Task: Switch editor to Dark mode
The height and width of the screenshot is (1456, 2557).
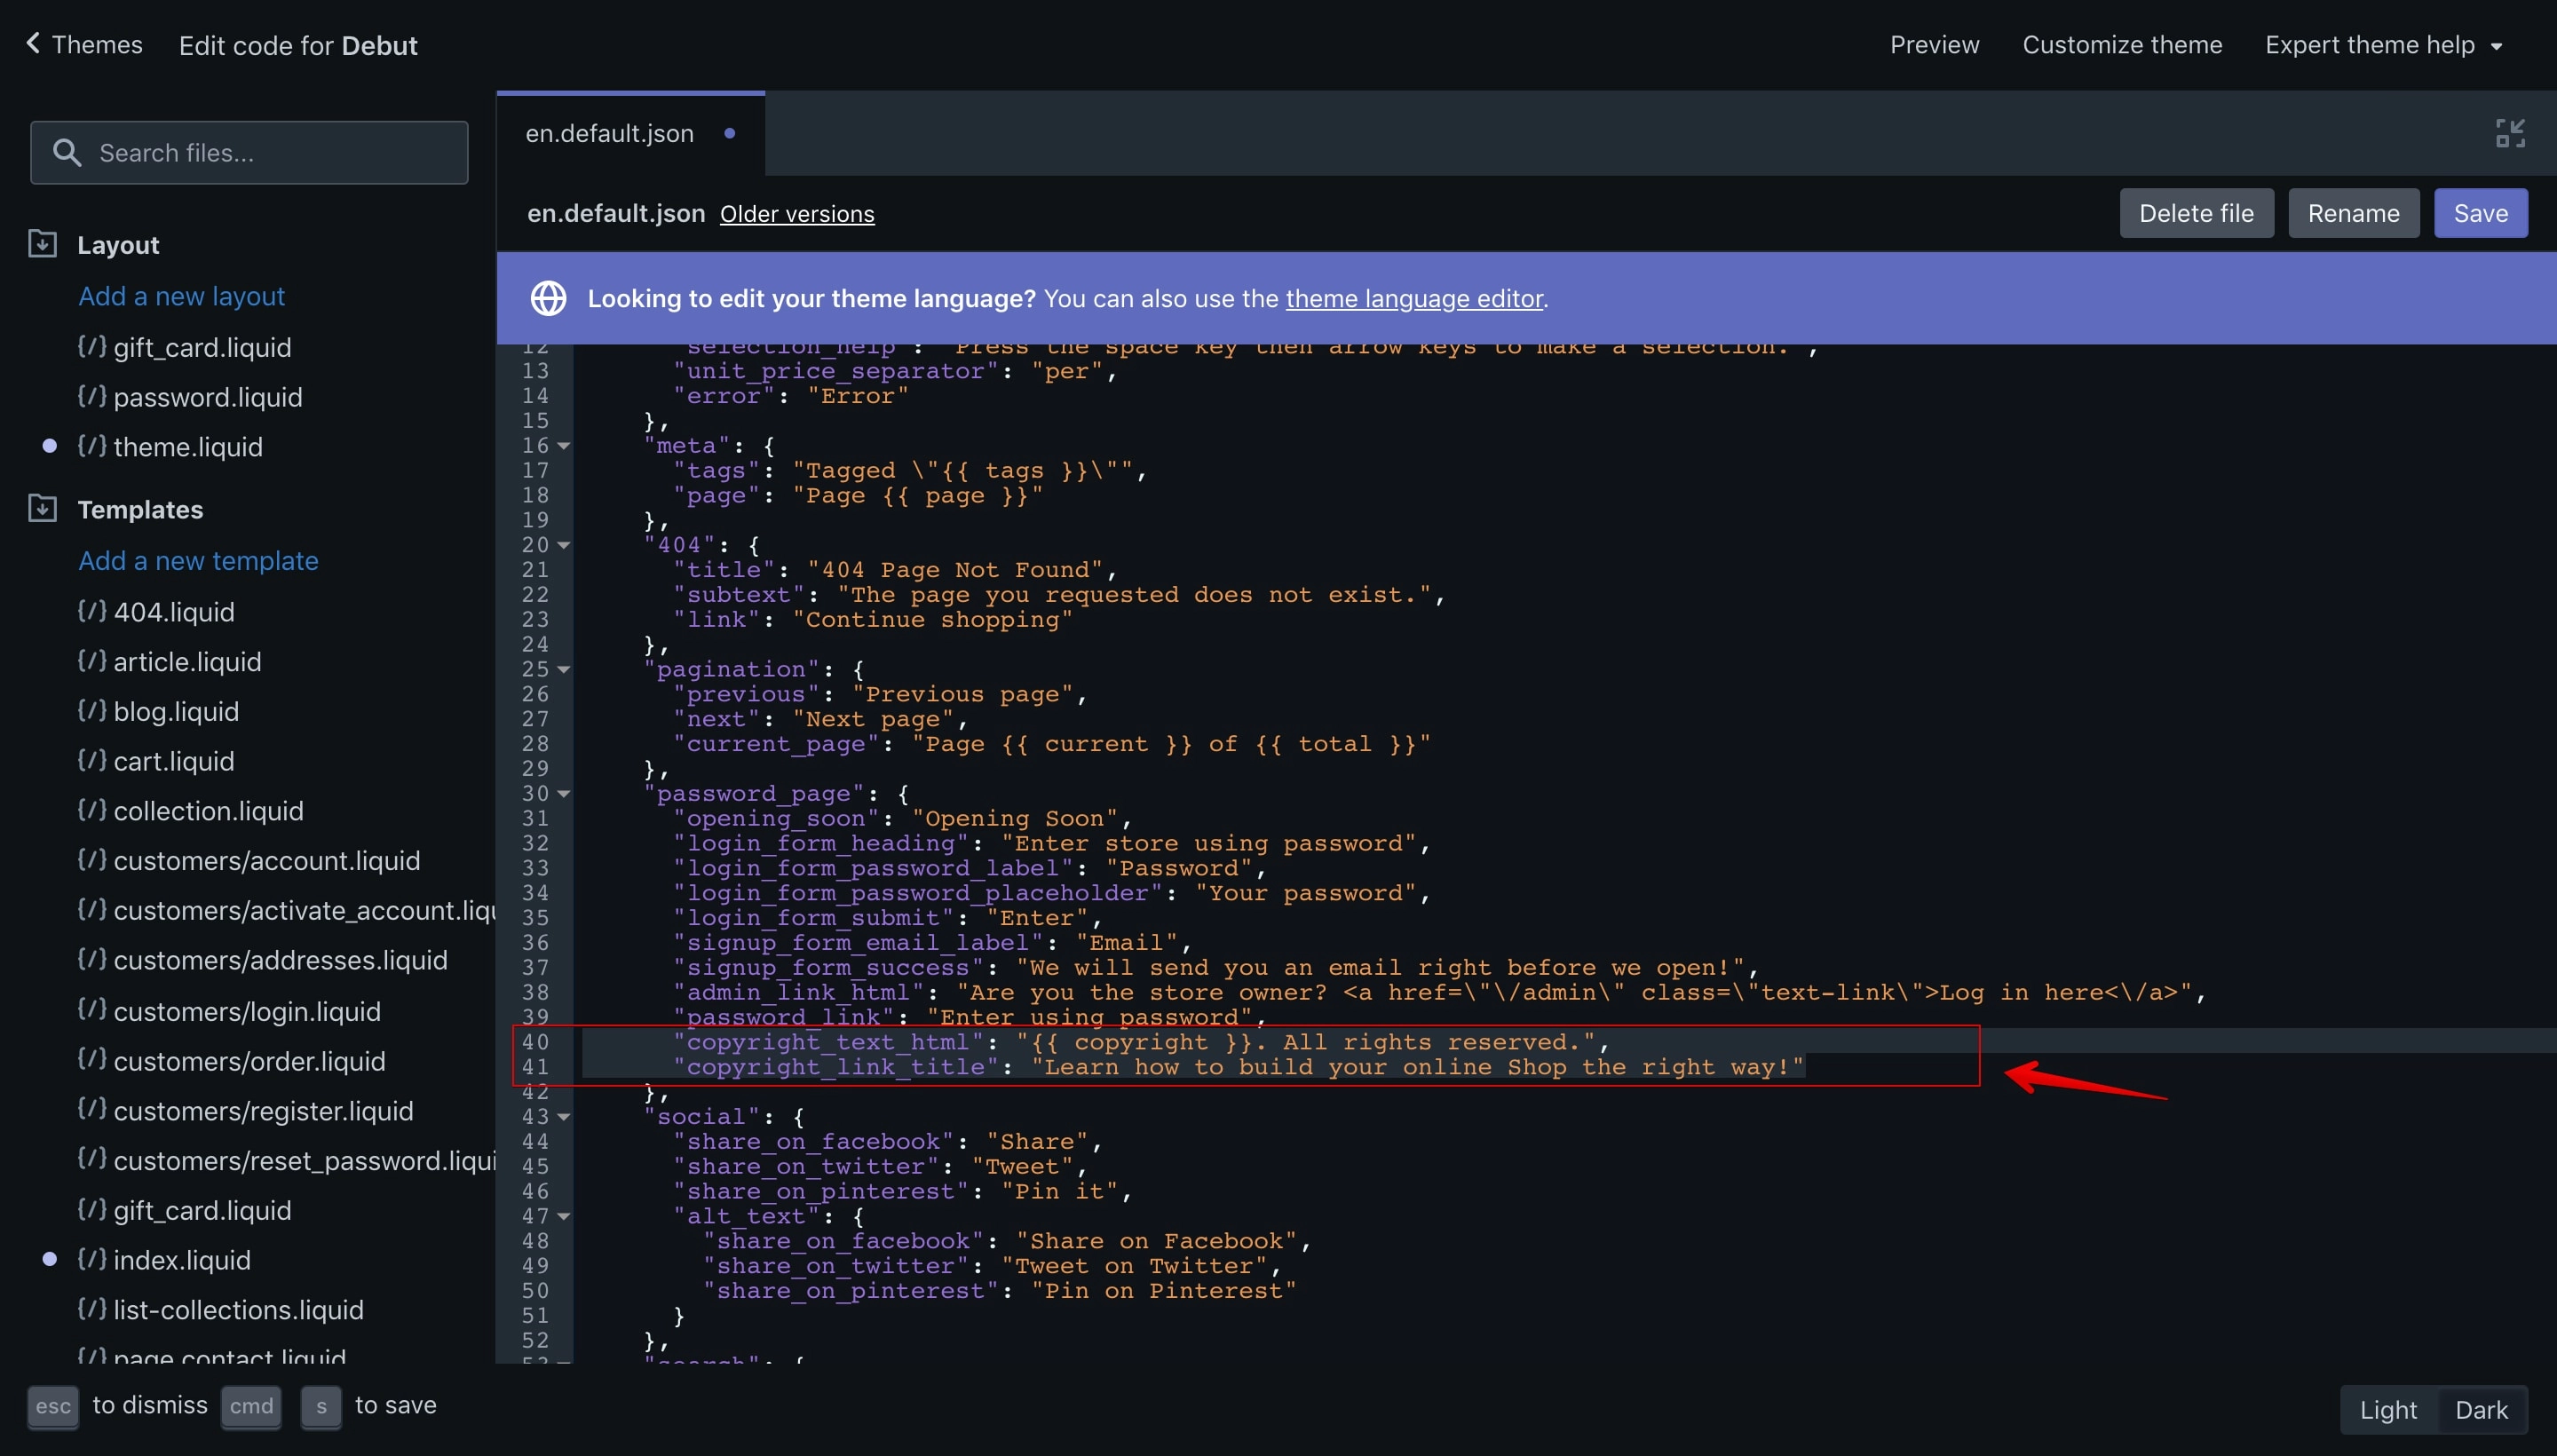Action: pyautogui.click(x=2481, y=1409)
